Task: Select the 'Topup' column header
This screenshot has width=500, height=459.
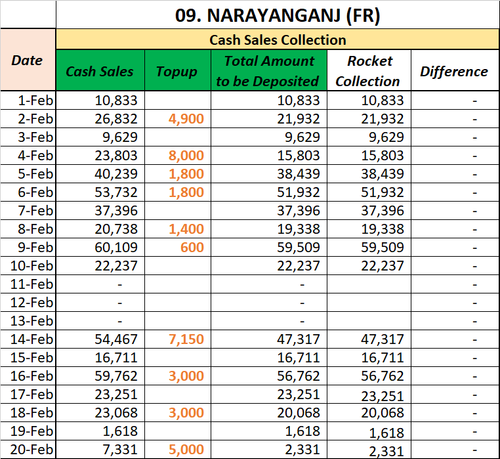Action: pyautogui.click(x=178, y=70)
